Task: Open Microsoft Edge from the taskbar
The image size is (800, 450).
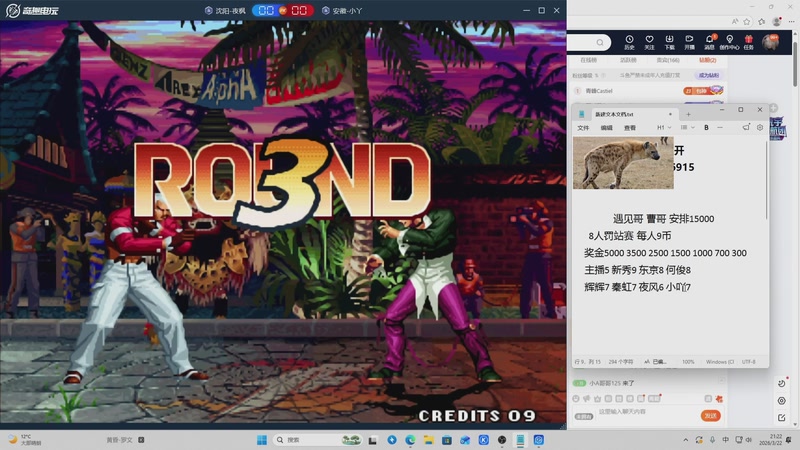Action: tap(410, 440)
